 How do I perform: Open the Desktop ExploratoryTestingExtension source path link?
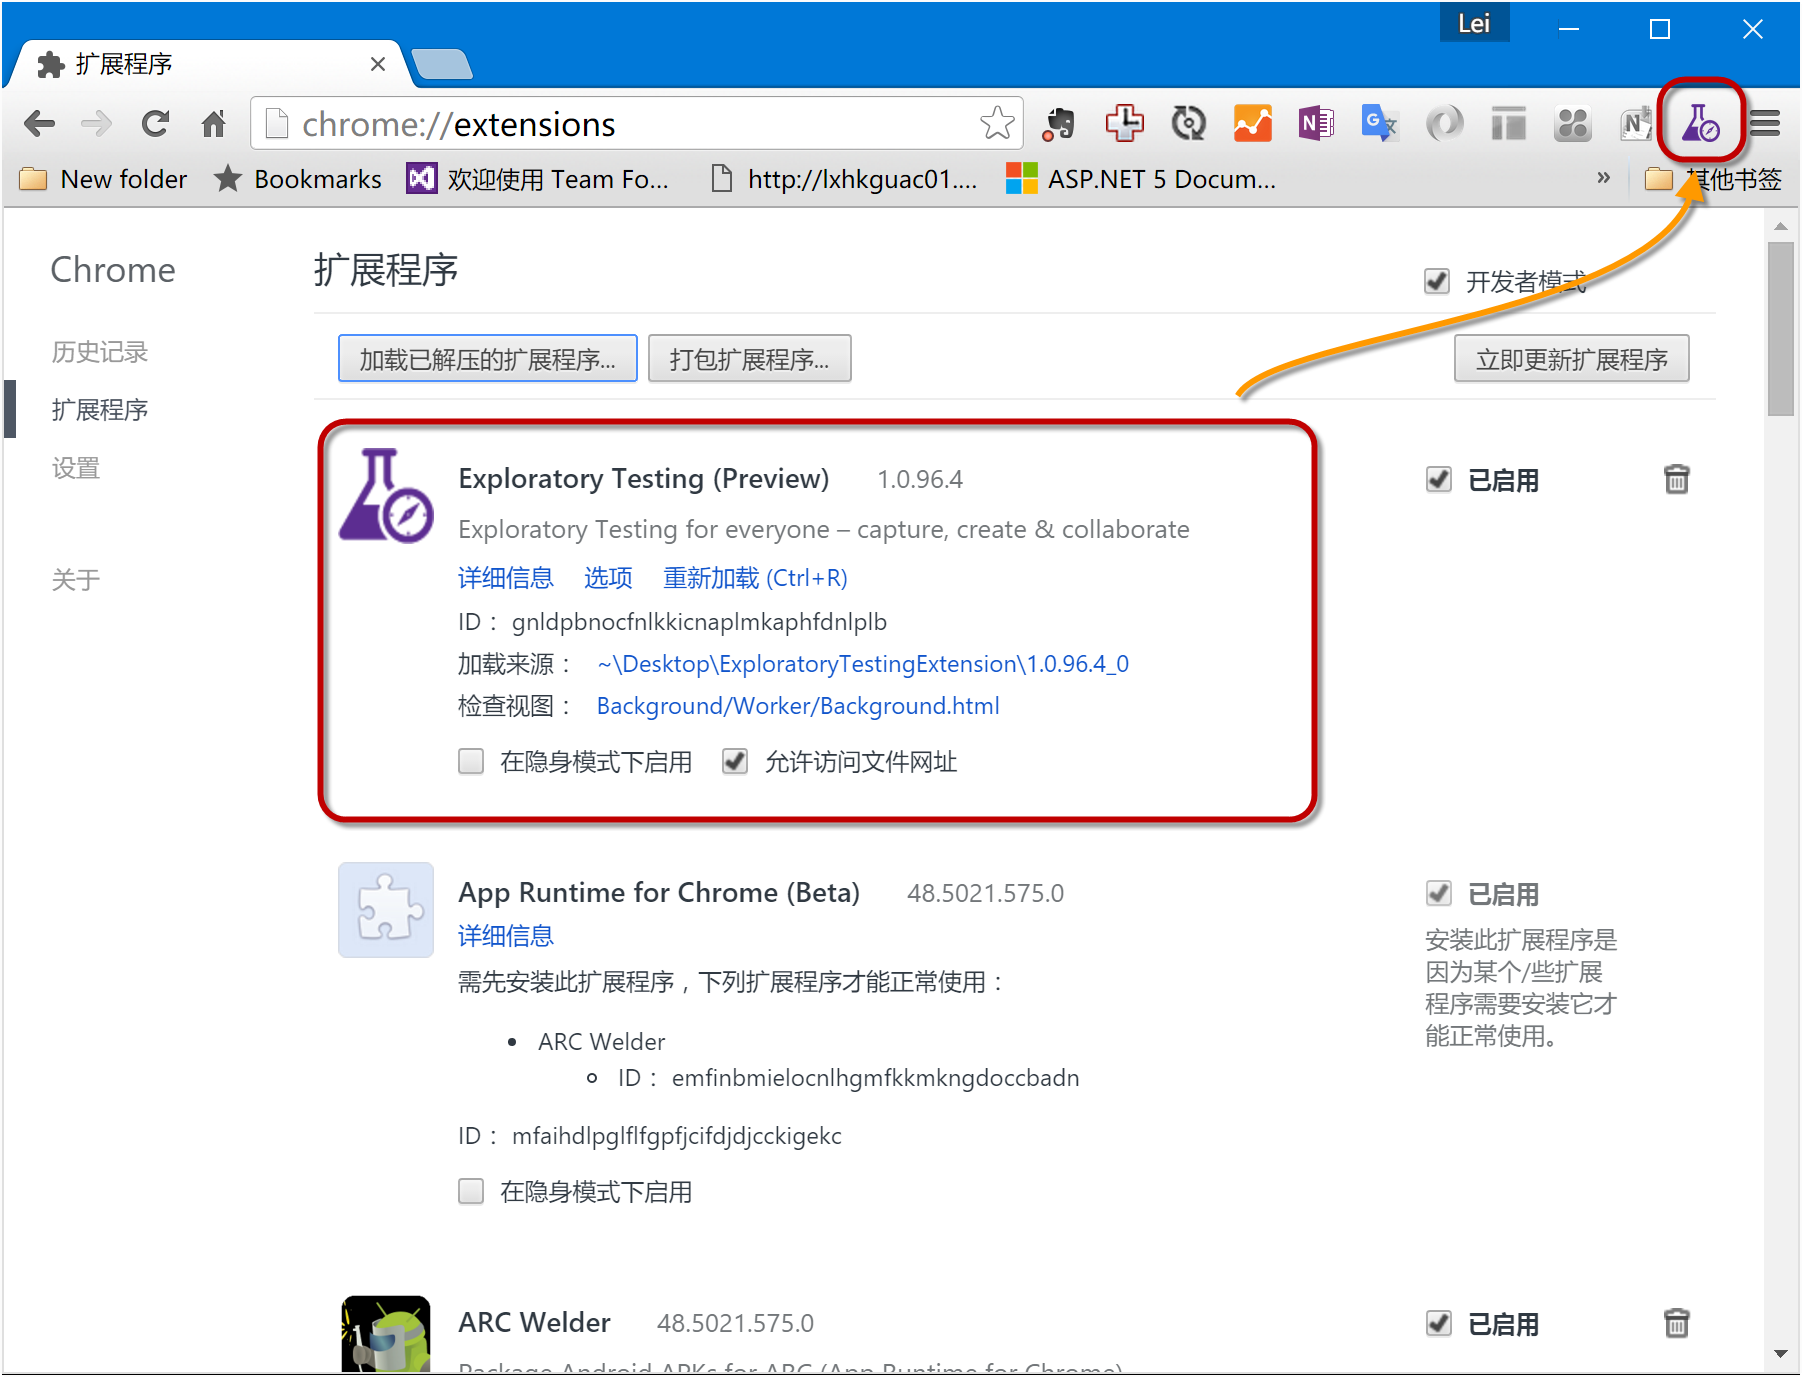pyautogui.click(x=863, y=664)
